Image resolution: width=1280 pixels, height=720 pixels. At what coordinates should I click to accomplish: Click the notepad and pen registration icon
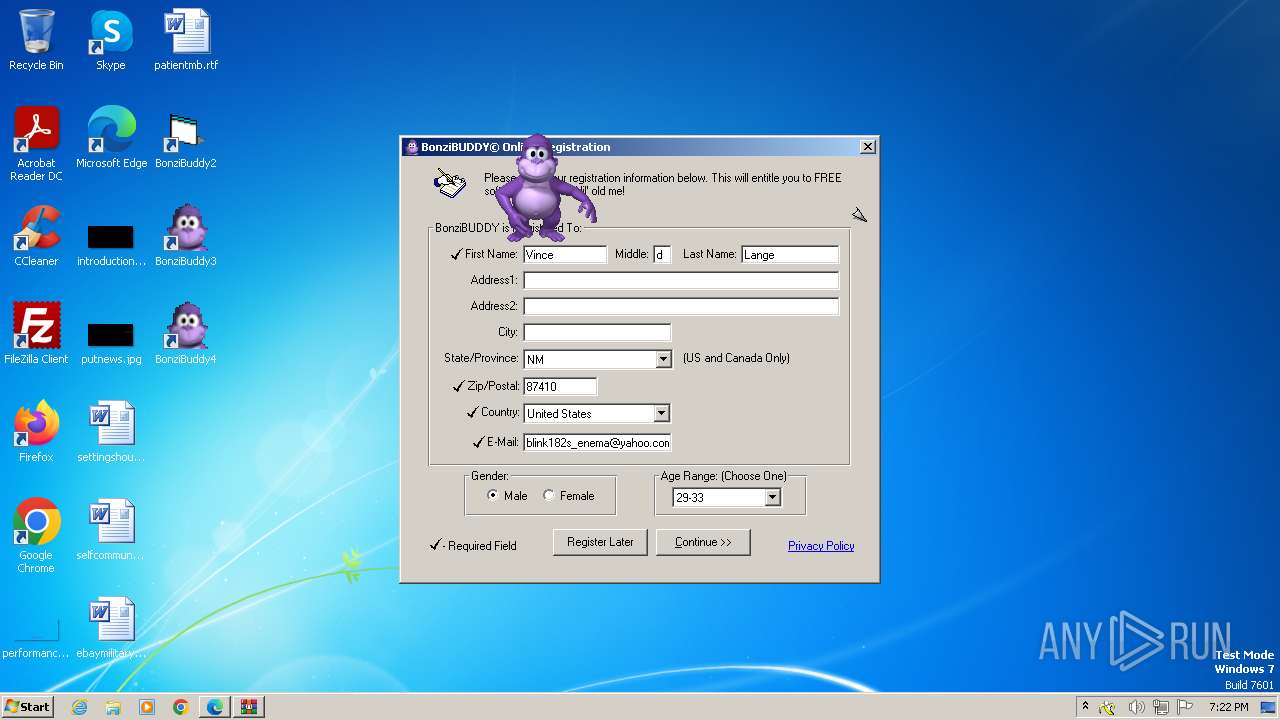point(450,184)
